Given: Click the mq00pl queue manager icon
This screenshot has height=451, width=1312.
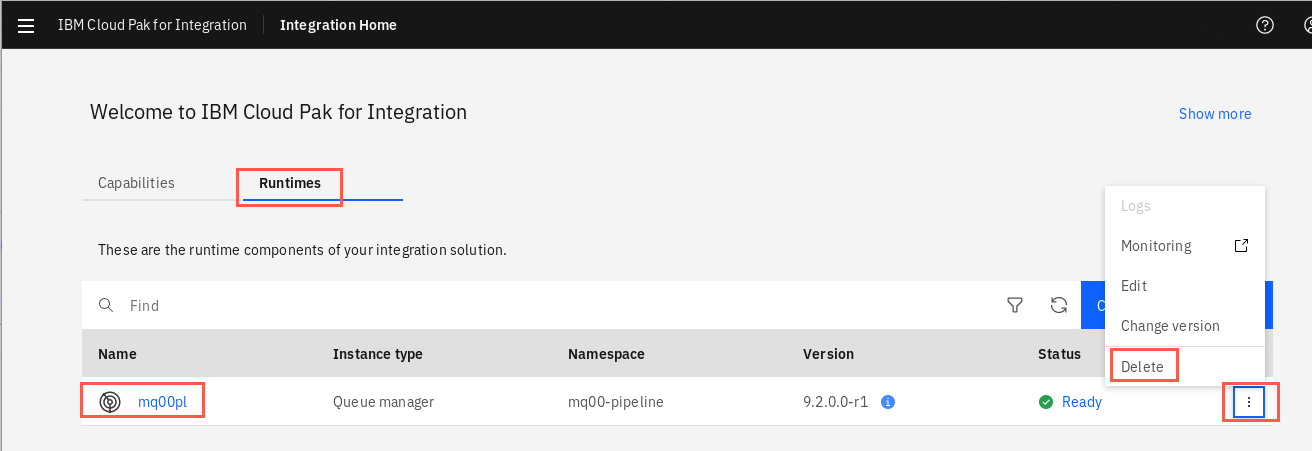Looking at the screenshot, I should point(110,402).
